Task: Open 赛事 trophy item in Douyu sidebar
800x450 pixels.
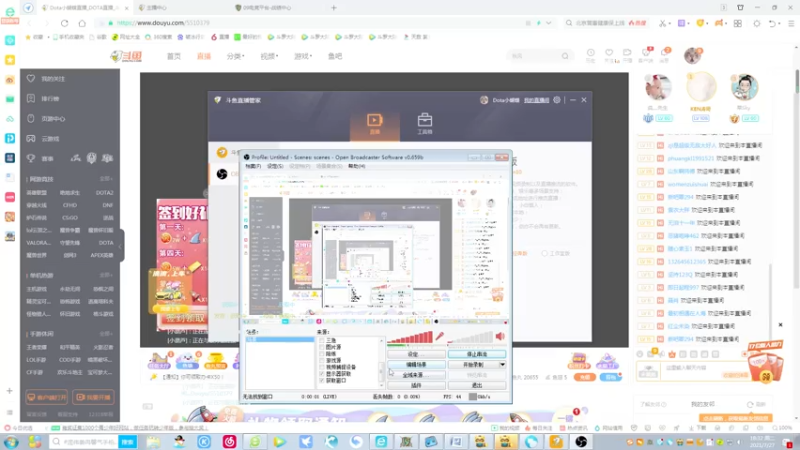Action: click(x=41, y=159)
